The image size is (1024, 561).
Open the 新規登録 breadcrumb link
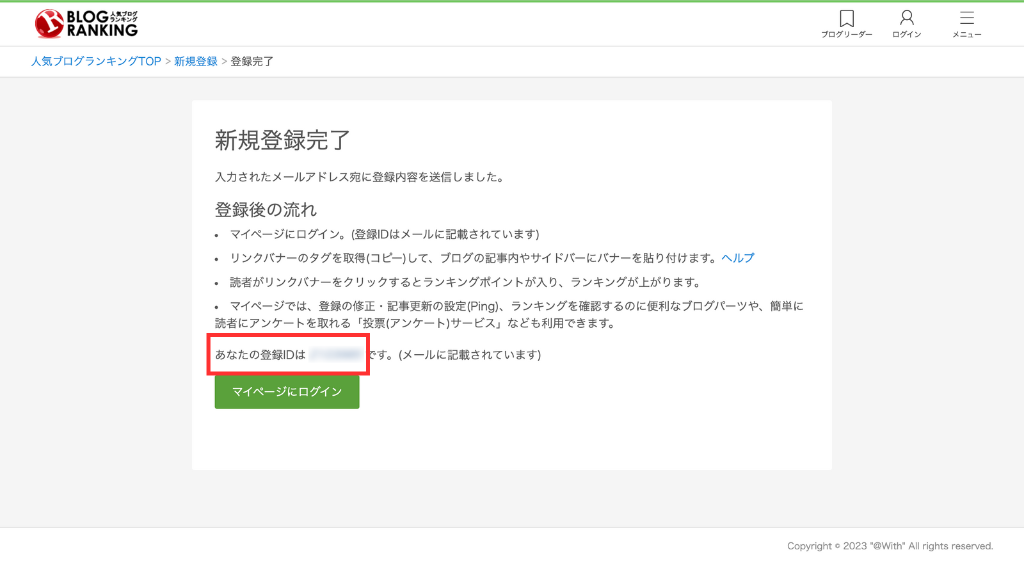coord(195,61)
